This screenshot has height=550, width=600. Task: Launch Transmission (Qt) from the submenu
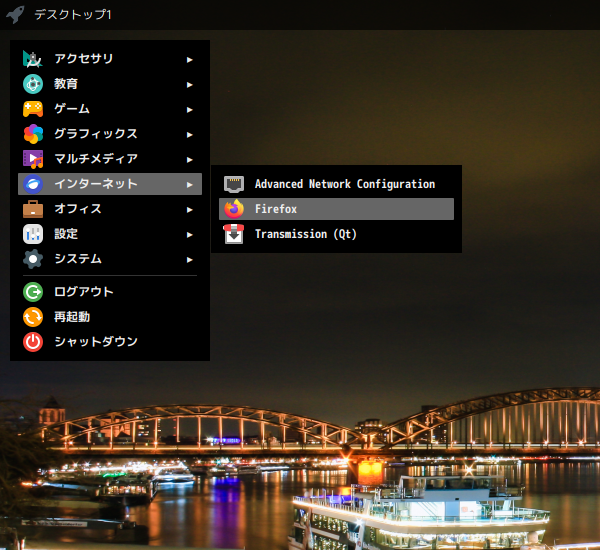click(336, 234)
